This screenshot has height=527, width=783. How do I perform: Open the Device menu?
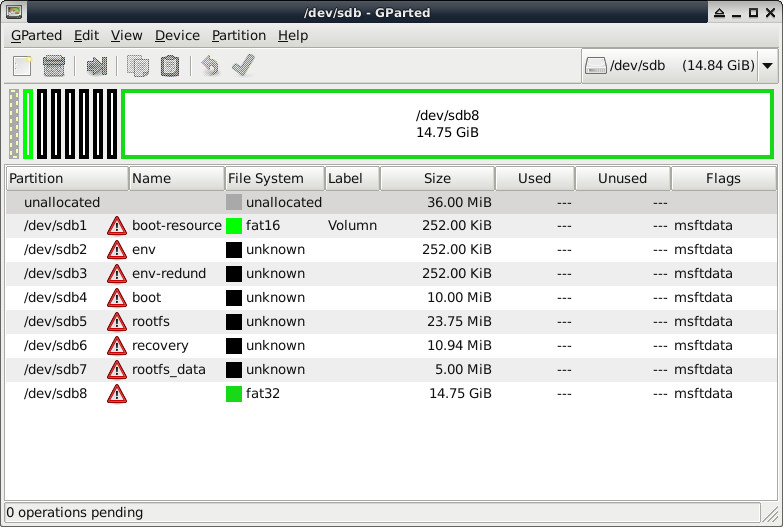pos(177,35)
